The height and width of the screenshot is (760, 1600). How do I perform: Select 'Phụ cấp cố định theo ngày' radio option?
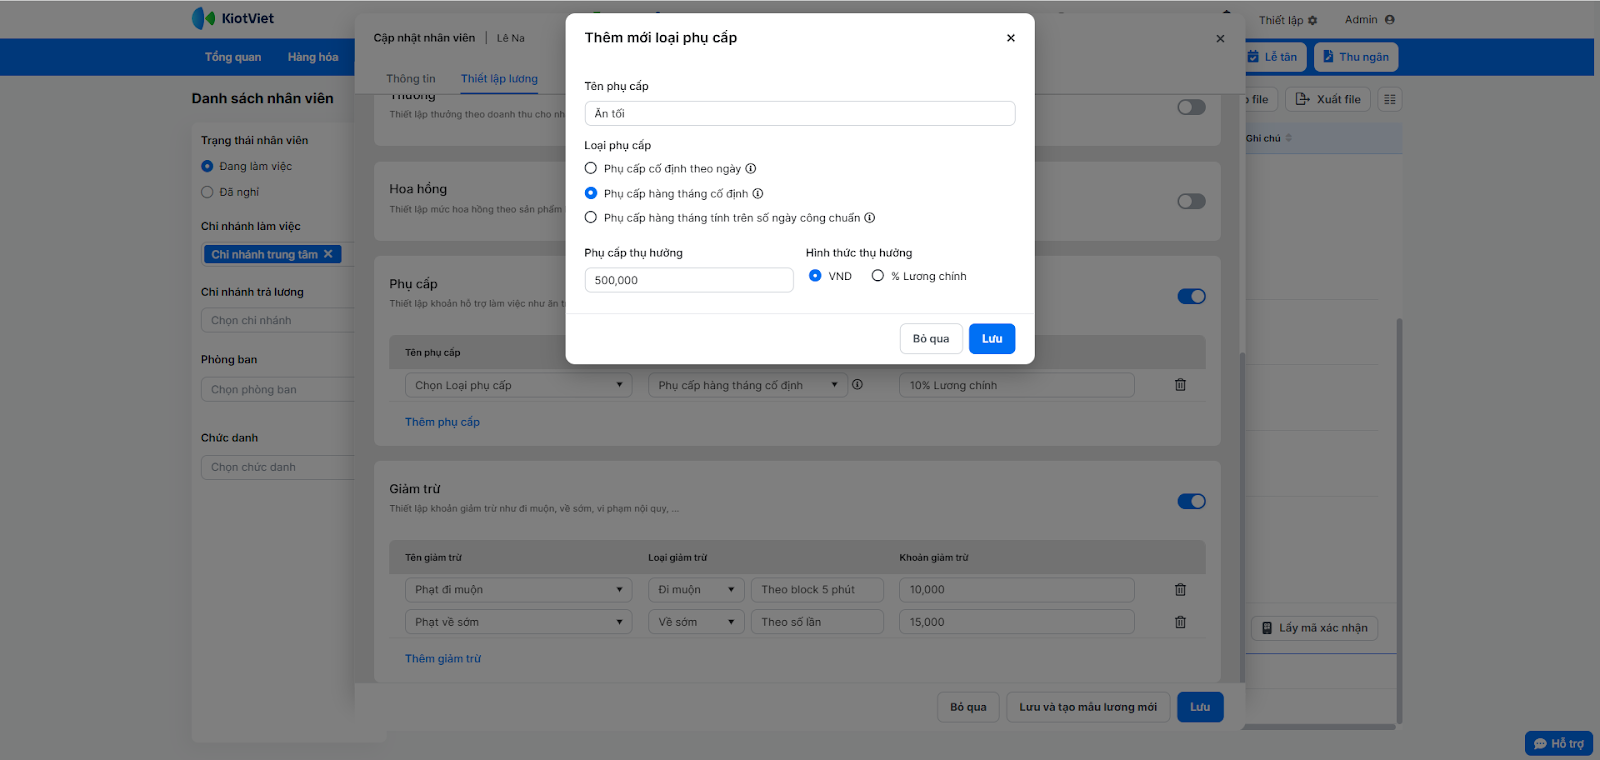591,169
